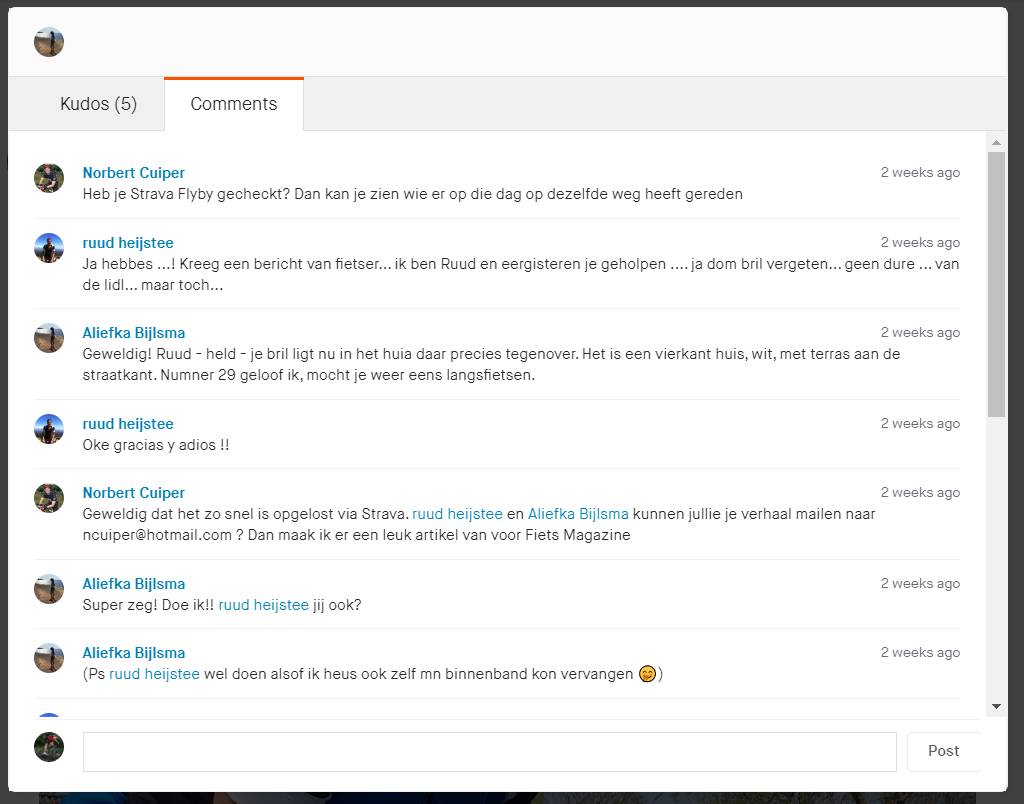Open Aliefka Bijlsma name on 'Super zeg' comment
1024x804 pixels.
coord(133,584)
